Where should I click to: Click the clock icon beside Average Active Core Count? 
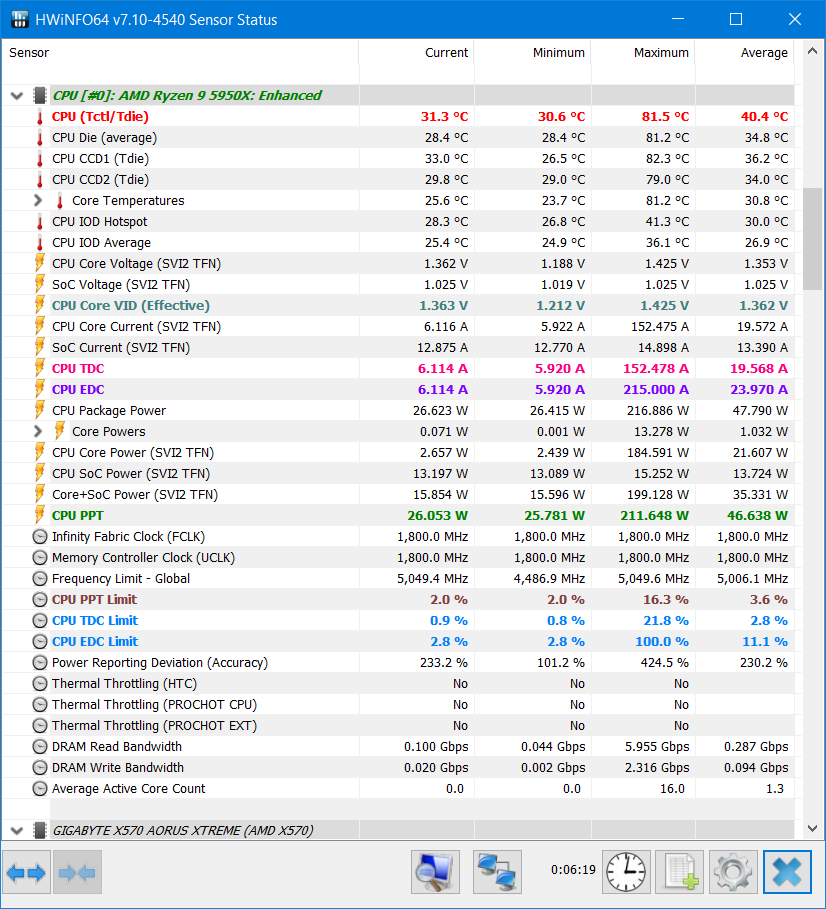(x=39, y=788)
